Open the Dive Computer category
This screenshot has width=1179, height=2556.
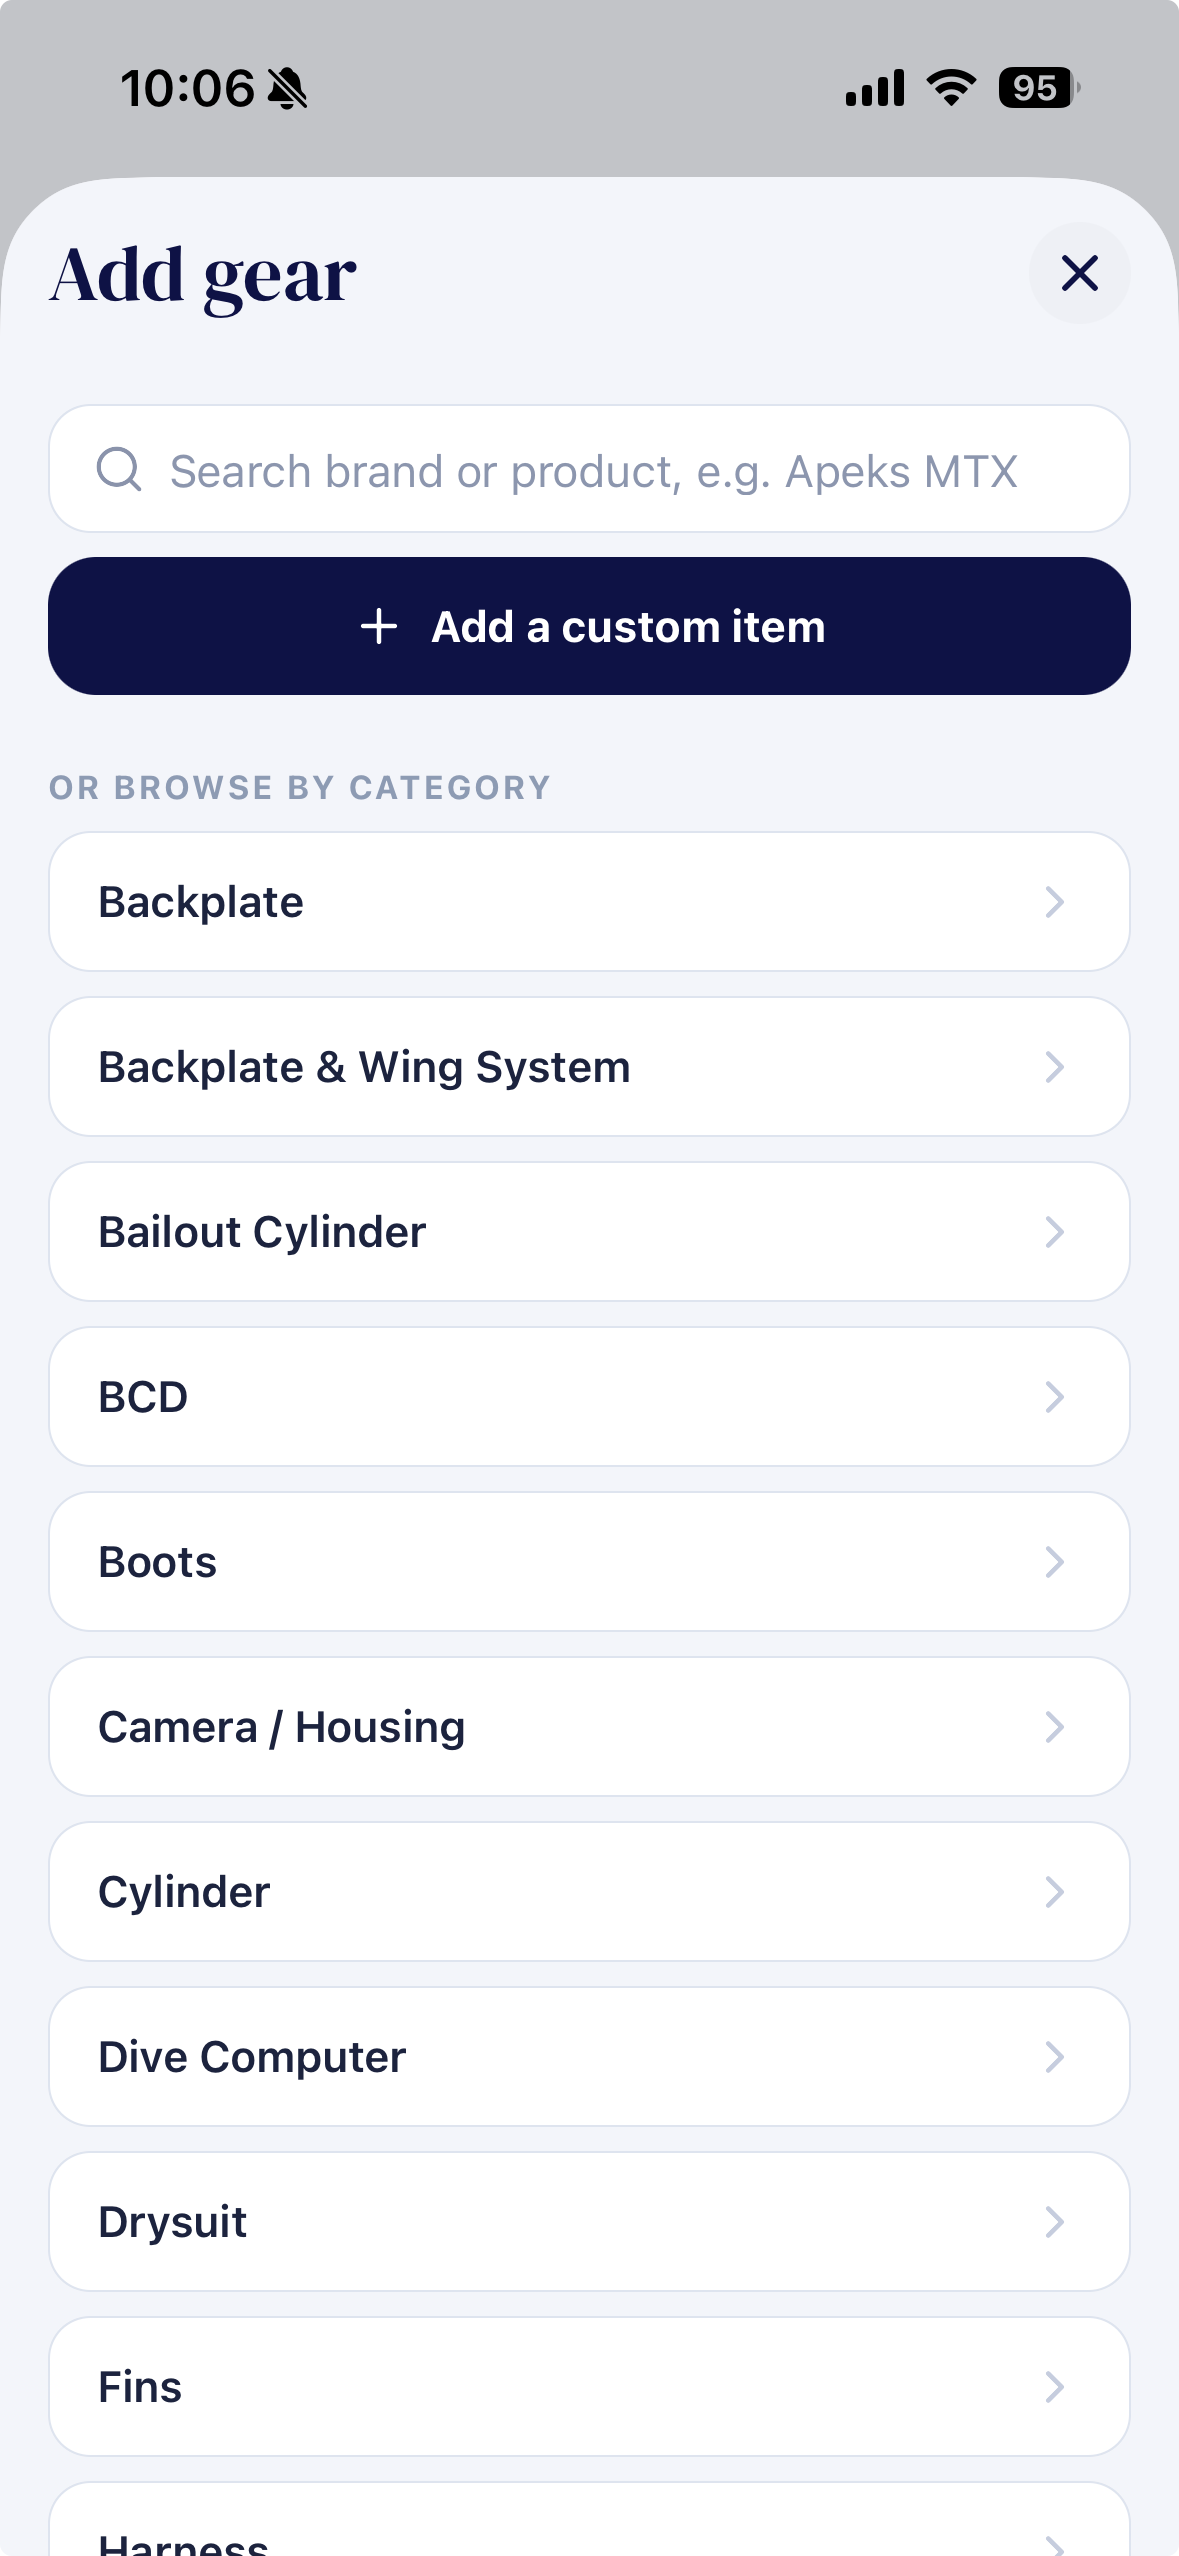click(x=589, y=2057)
